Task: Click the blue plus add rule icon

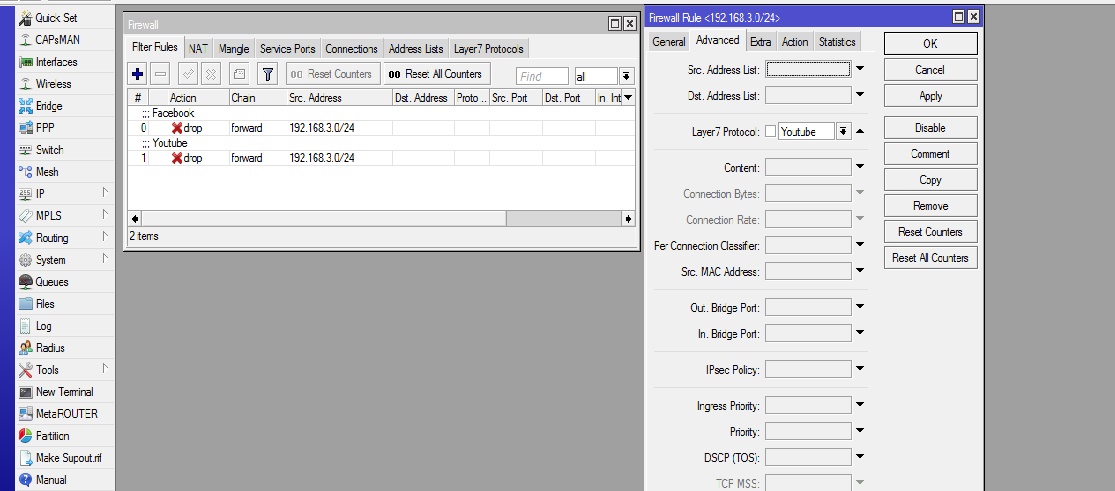Action: [x=138, y=74]
